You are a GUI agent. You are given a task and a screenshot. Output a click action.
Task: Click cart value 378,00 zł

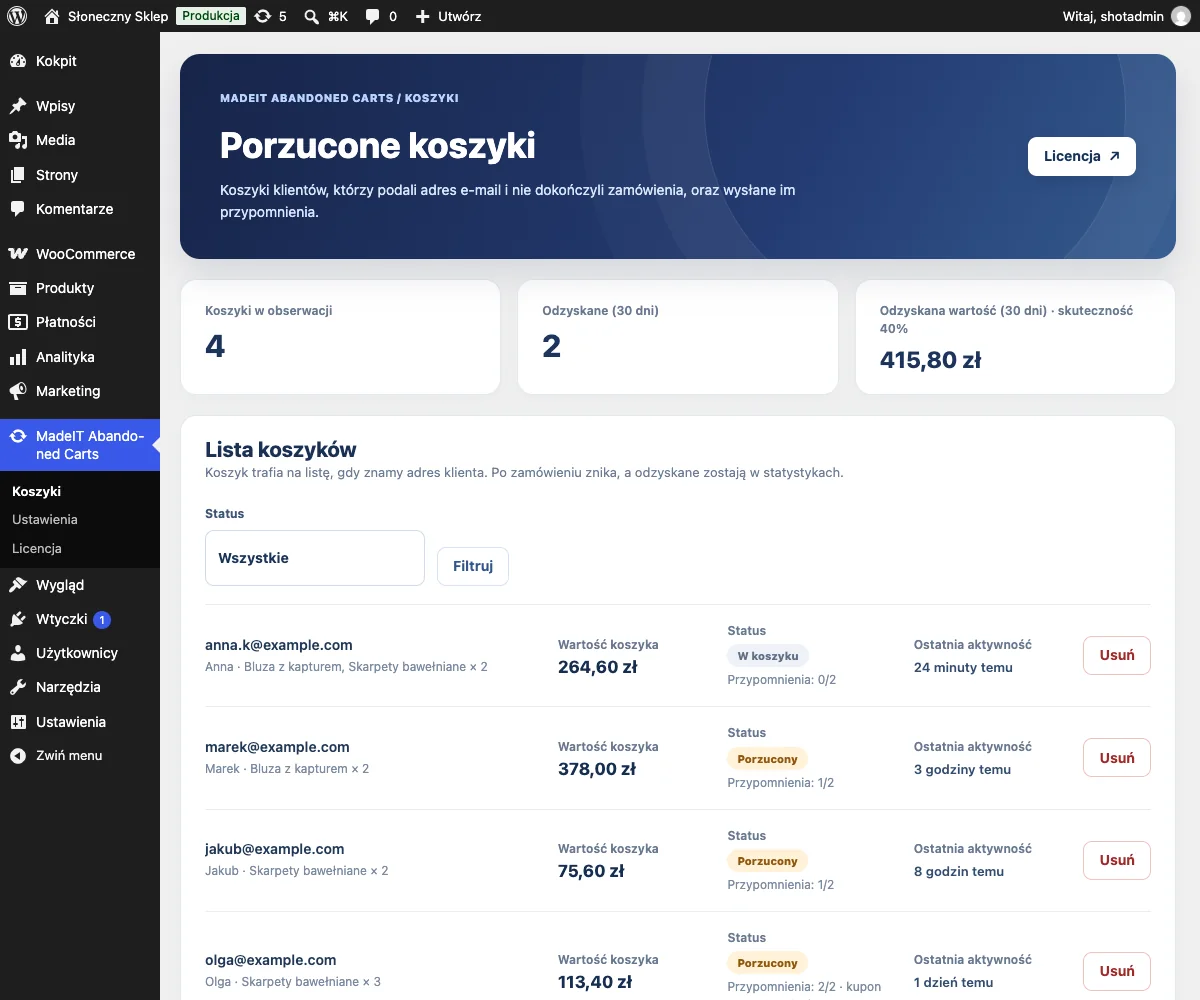[597, 769]
